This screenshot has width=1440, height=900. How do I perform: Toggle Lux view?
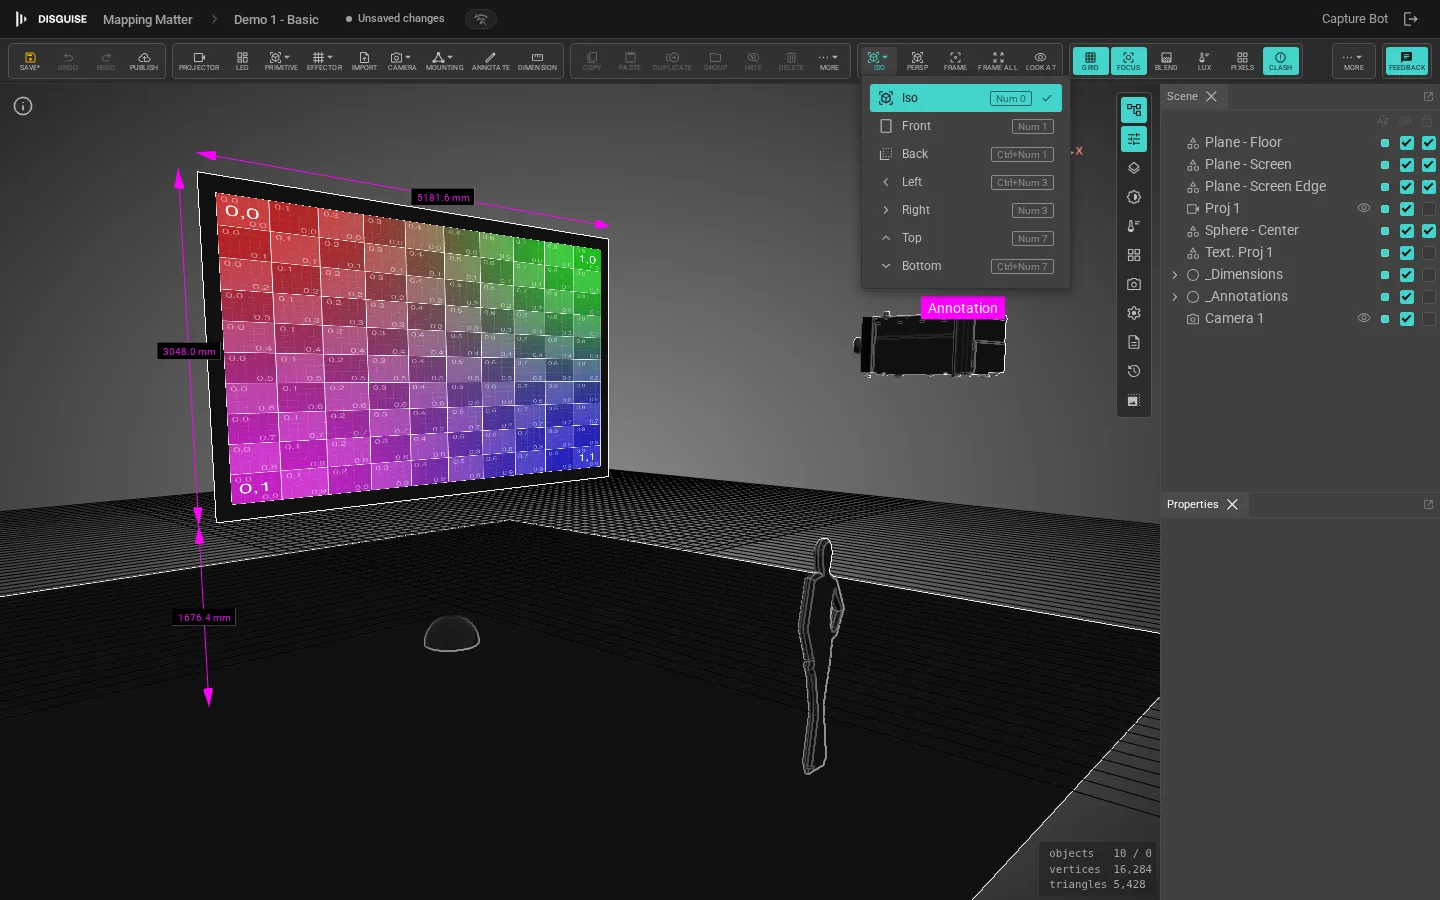pos(1204,61)
